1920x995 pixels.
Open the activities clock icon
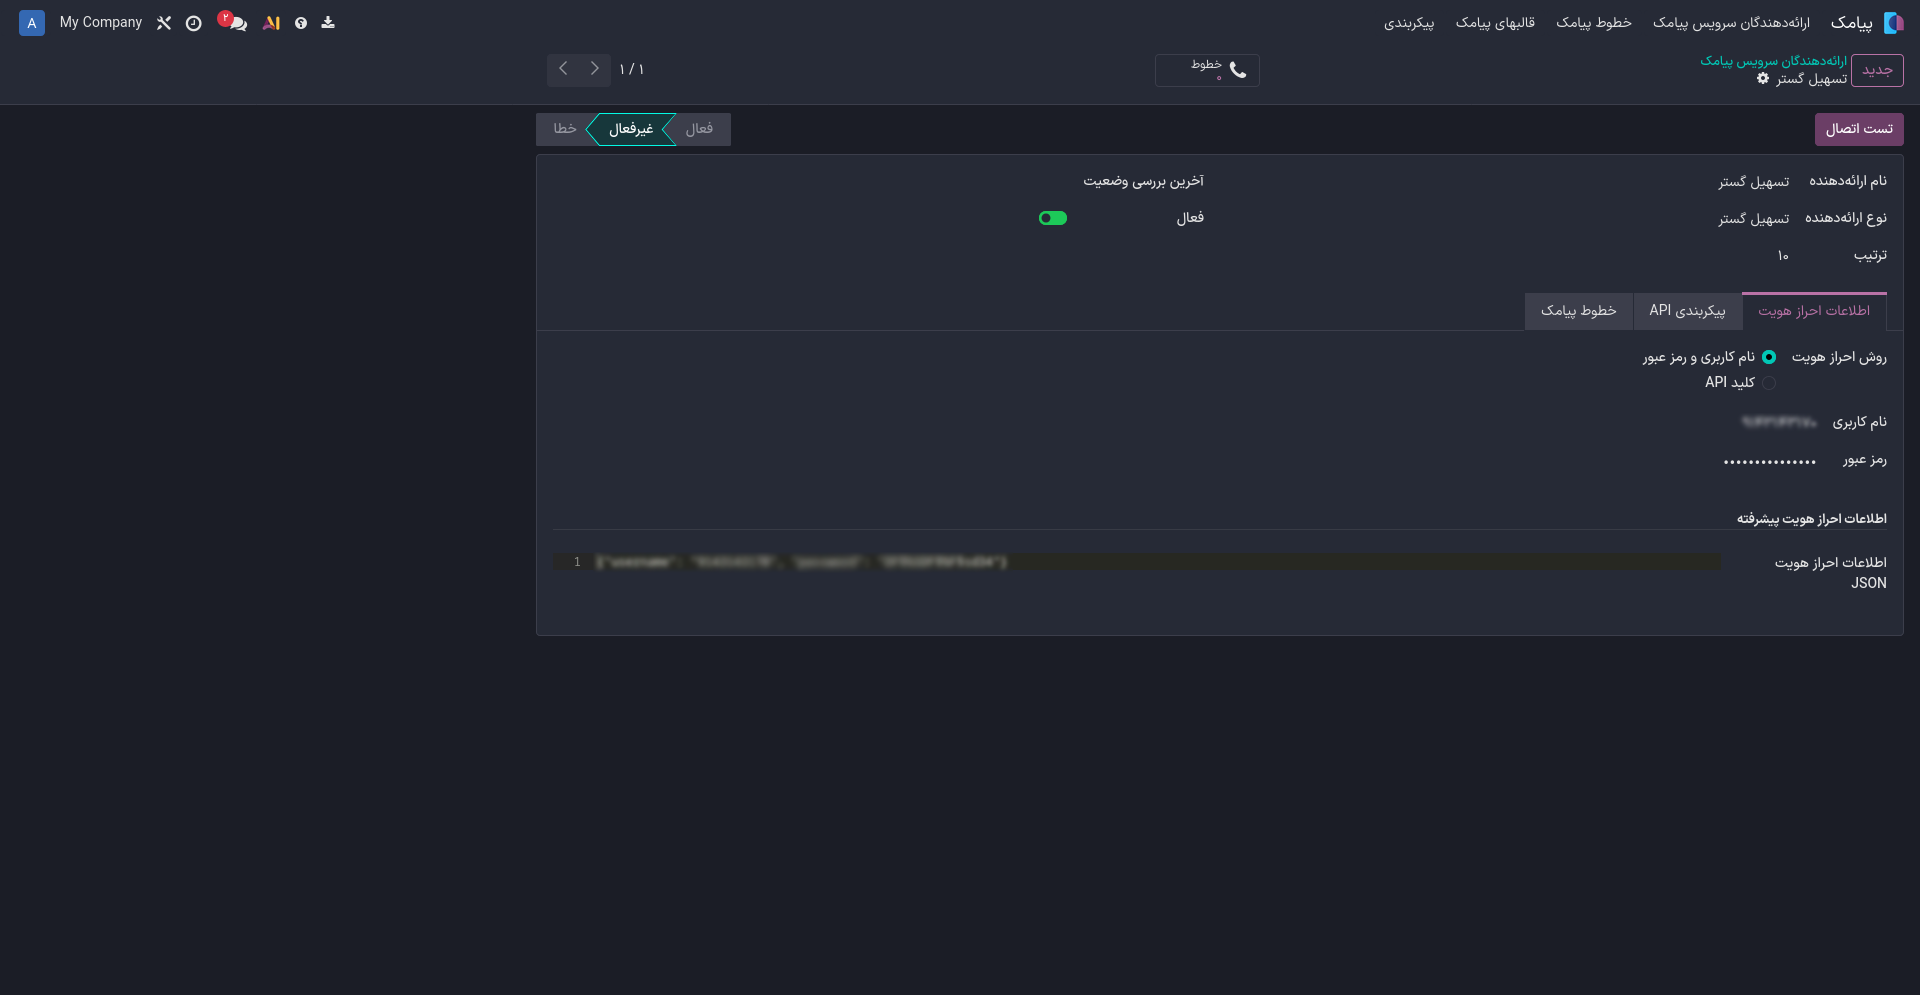coord(194,23)
